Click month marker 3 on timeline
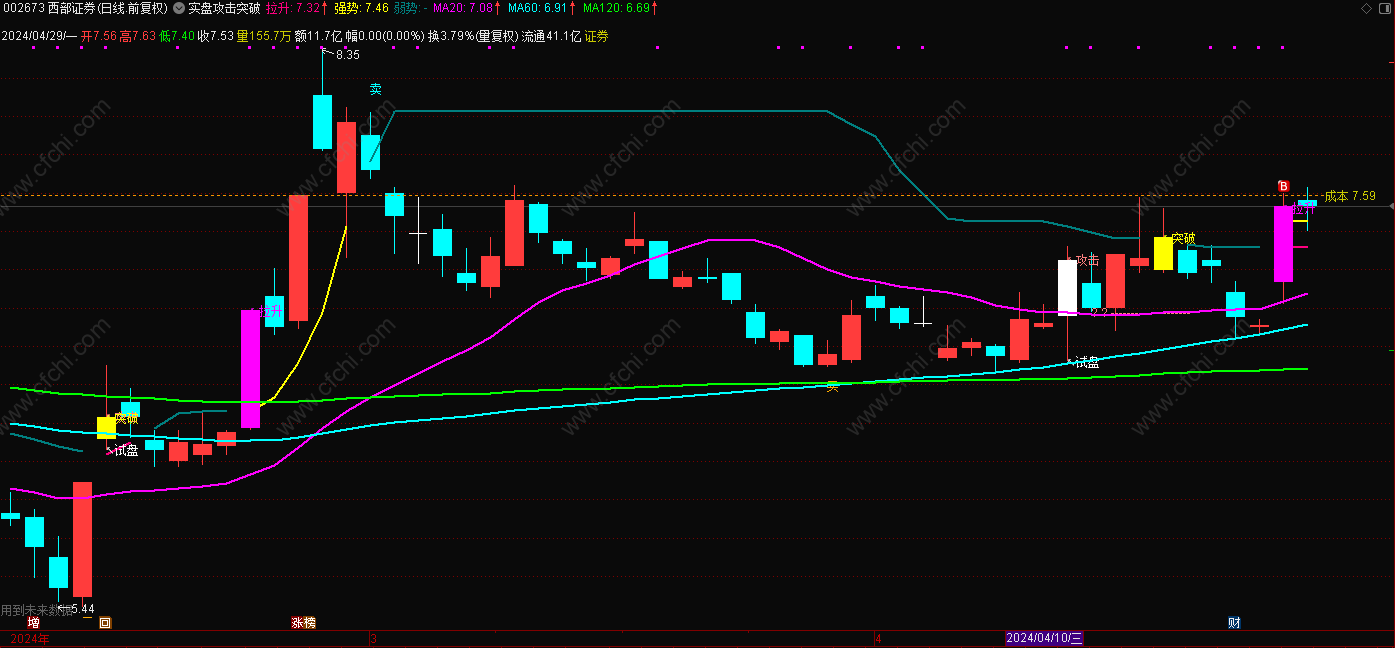Screen dimensions: 1395x648 tap(373, 638)
